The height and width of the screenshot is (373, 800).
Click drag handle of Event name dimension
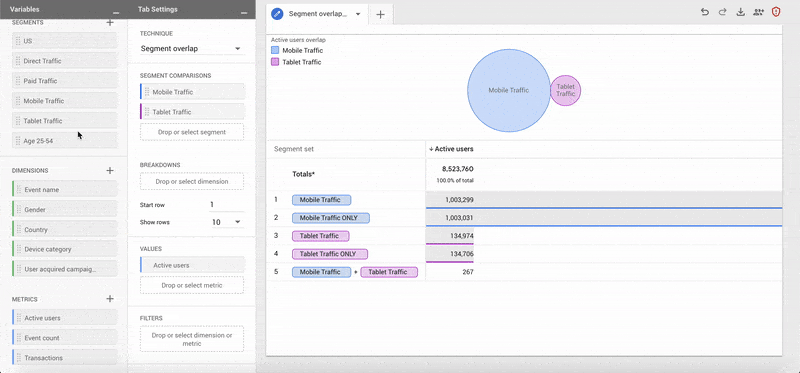pyautogui.click(x=19, y=189)
